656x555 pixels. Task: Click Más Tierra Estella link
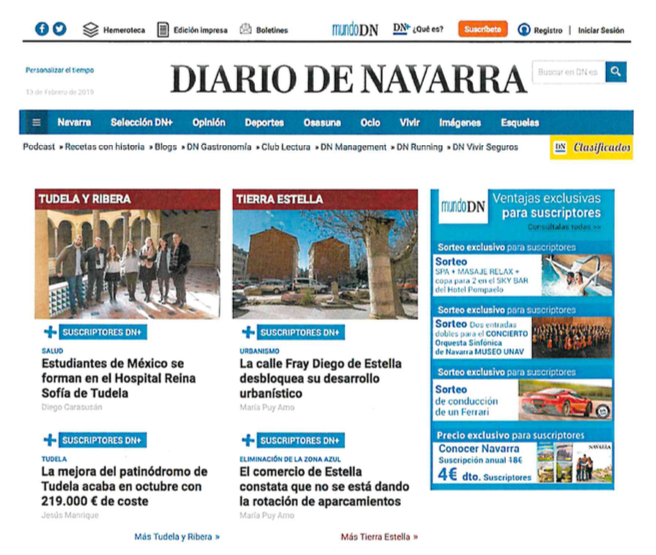pyautogui.click(x=379, y=537)
